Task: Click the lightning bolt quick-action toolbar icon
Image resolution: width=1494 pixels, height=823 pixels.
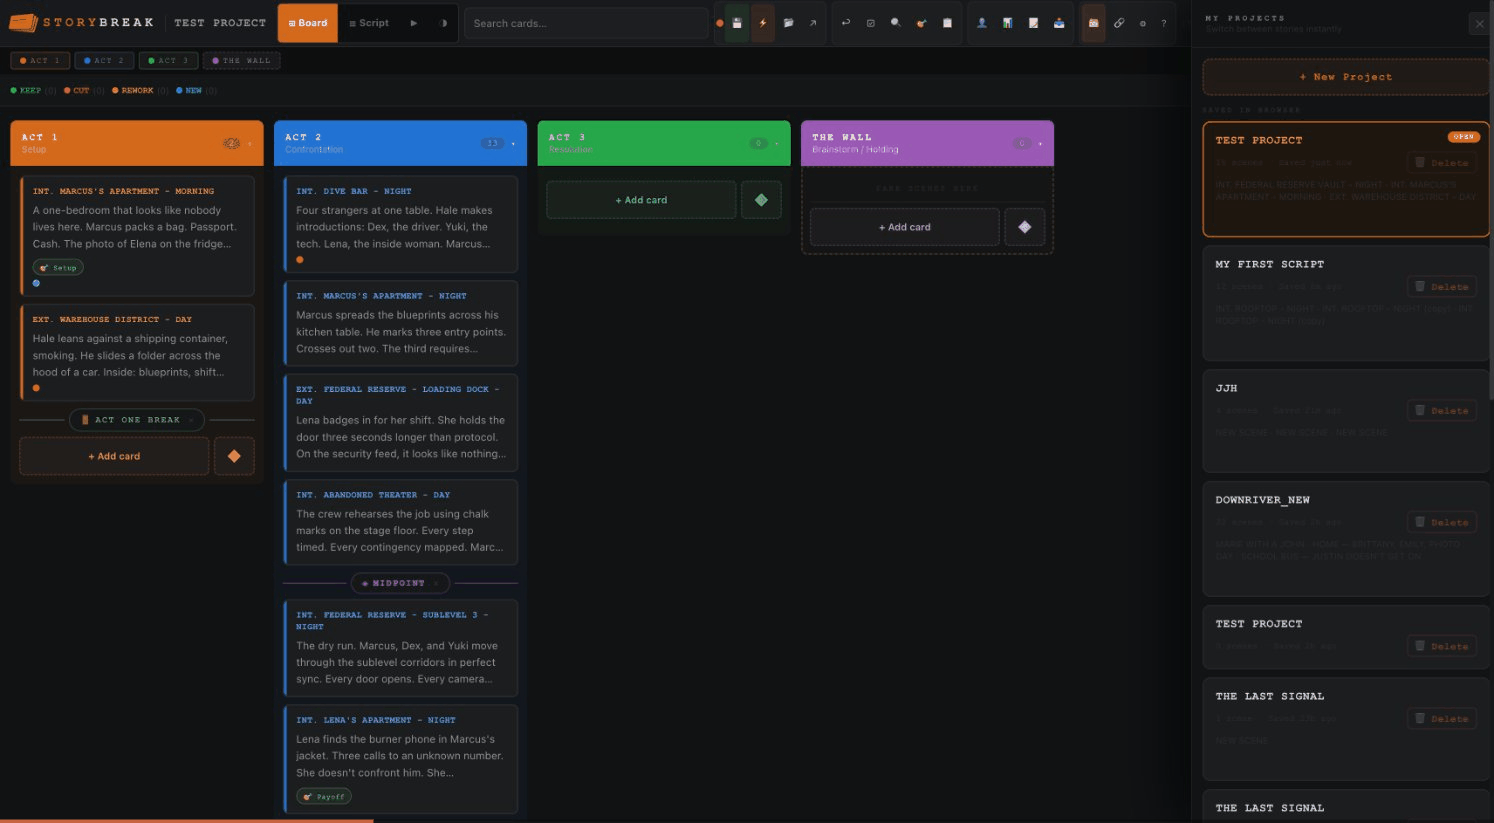Action: tap(763, 22)
